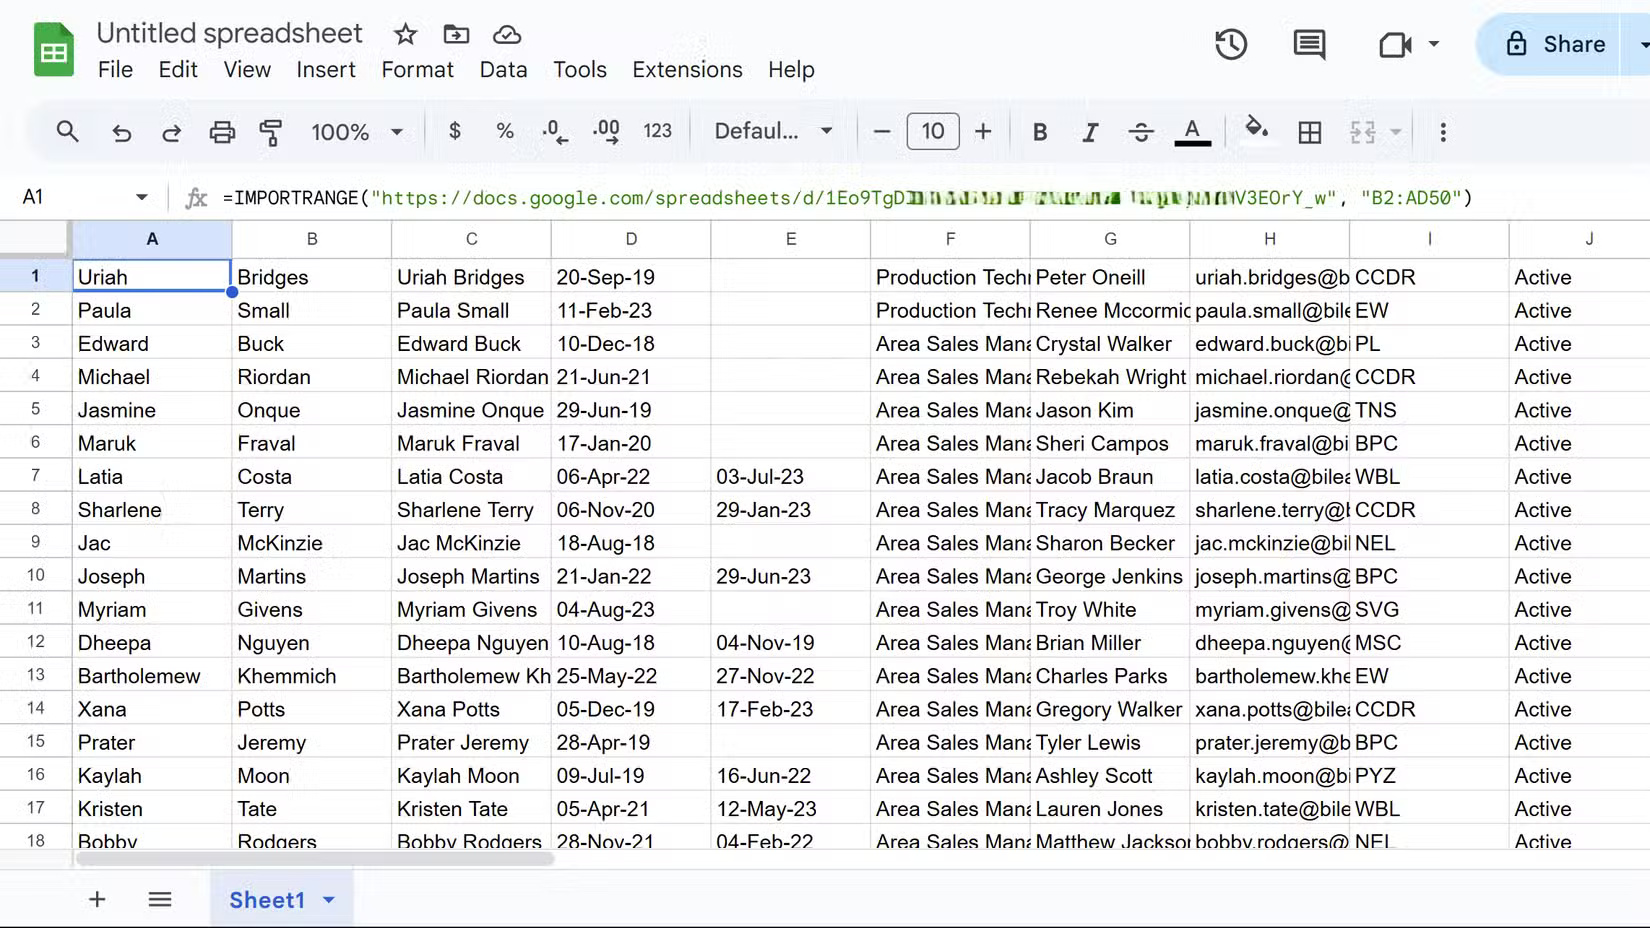The height and width of the screenshot is (928, 1650).
Task: Toggle bold formatting
Action: point(1040,131)
